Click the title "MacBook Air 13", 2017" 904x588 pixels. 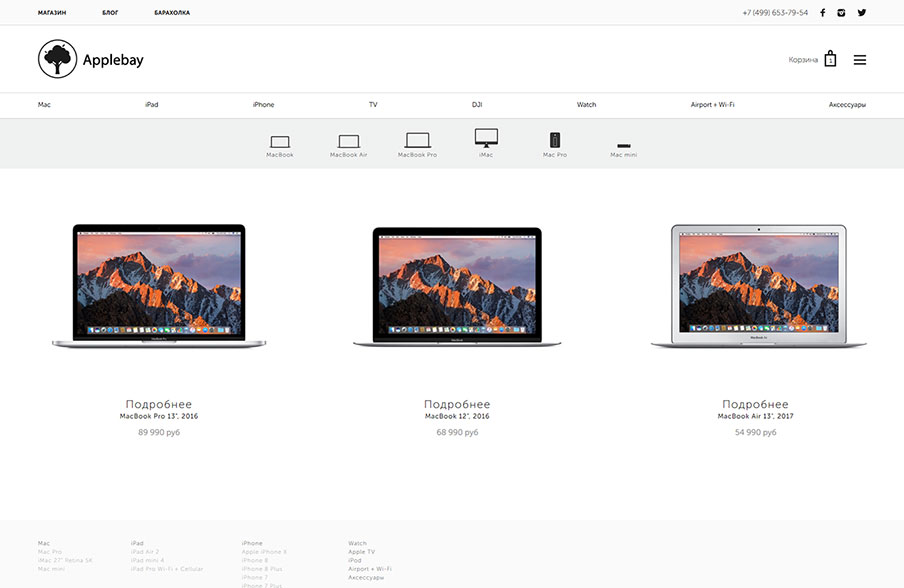[755, 416]
